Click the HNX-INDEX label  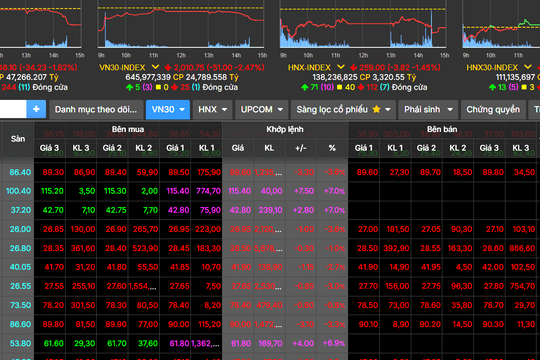click(309, 68)
